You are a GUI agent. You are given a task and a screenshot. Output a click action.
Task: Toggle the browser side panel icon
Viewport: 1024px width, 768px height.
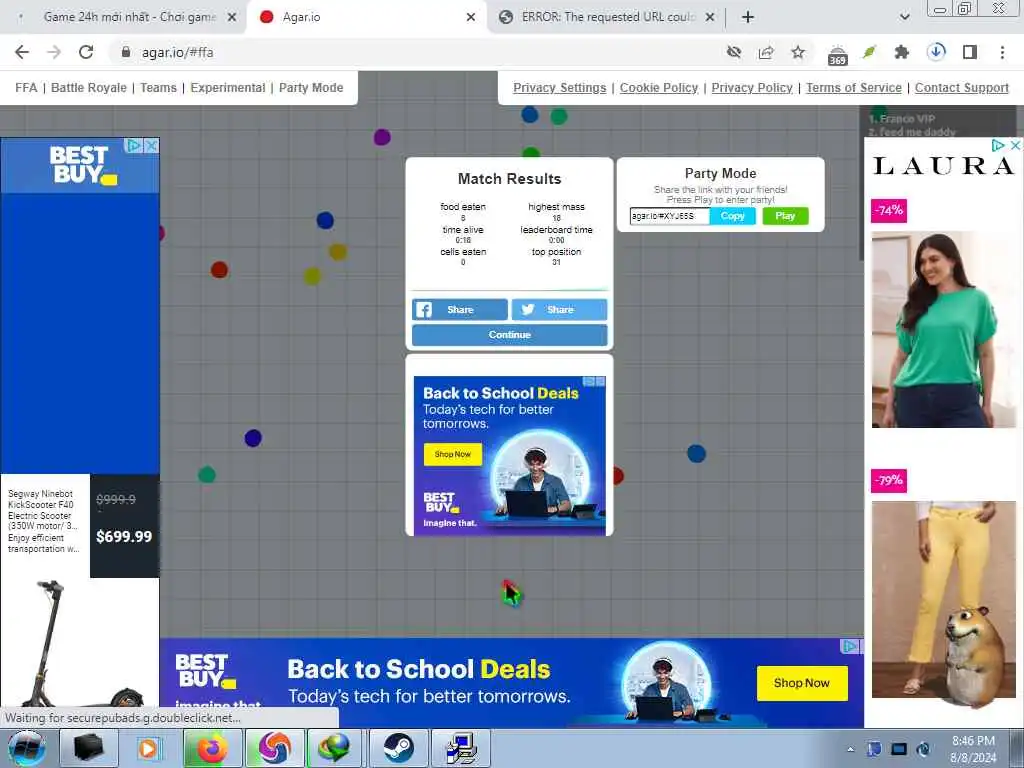point(970,52)
